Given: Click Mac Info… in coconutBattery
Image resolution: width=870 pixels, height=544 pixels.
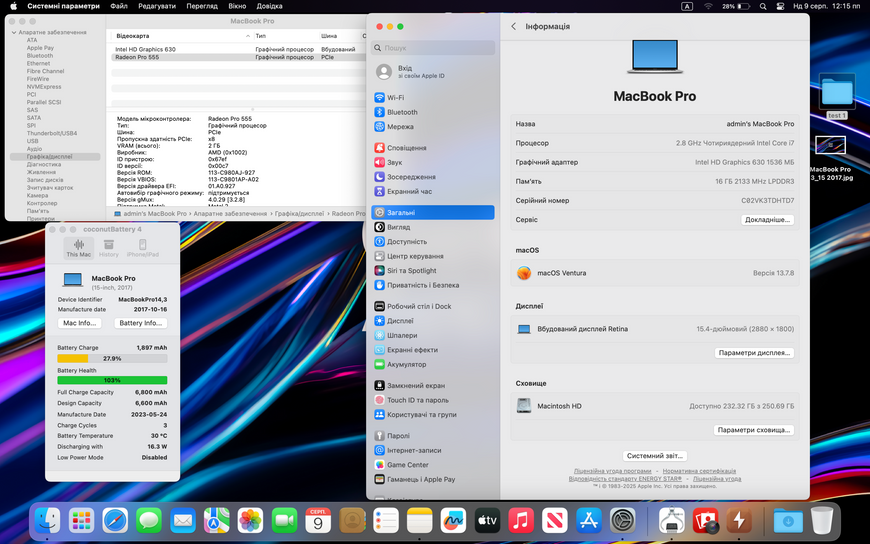Looking at the screenshot, I should point(79,323).
